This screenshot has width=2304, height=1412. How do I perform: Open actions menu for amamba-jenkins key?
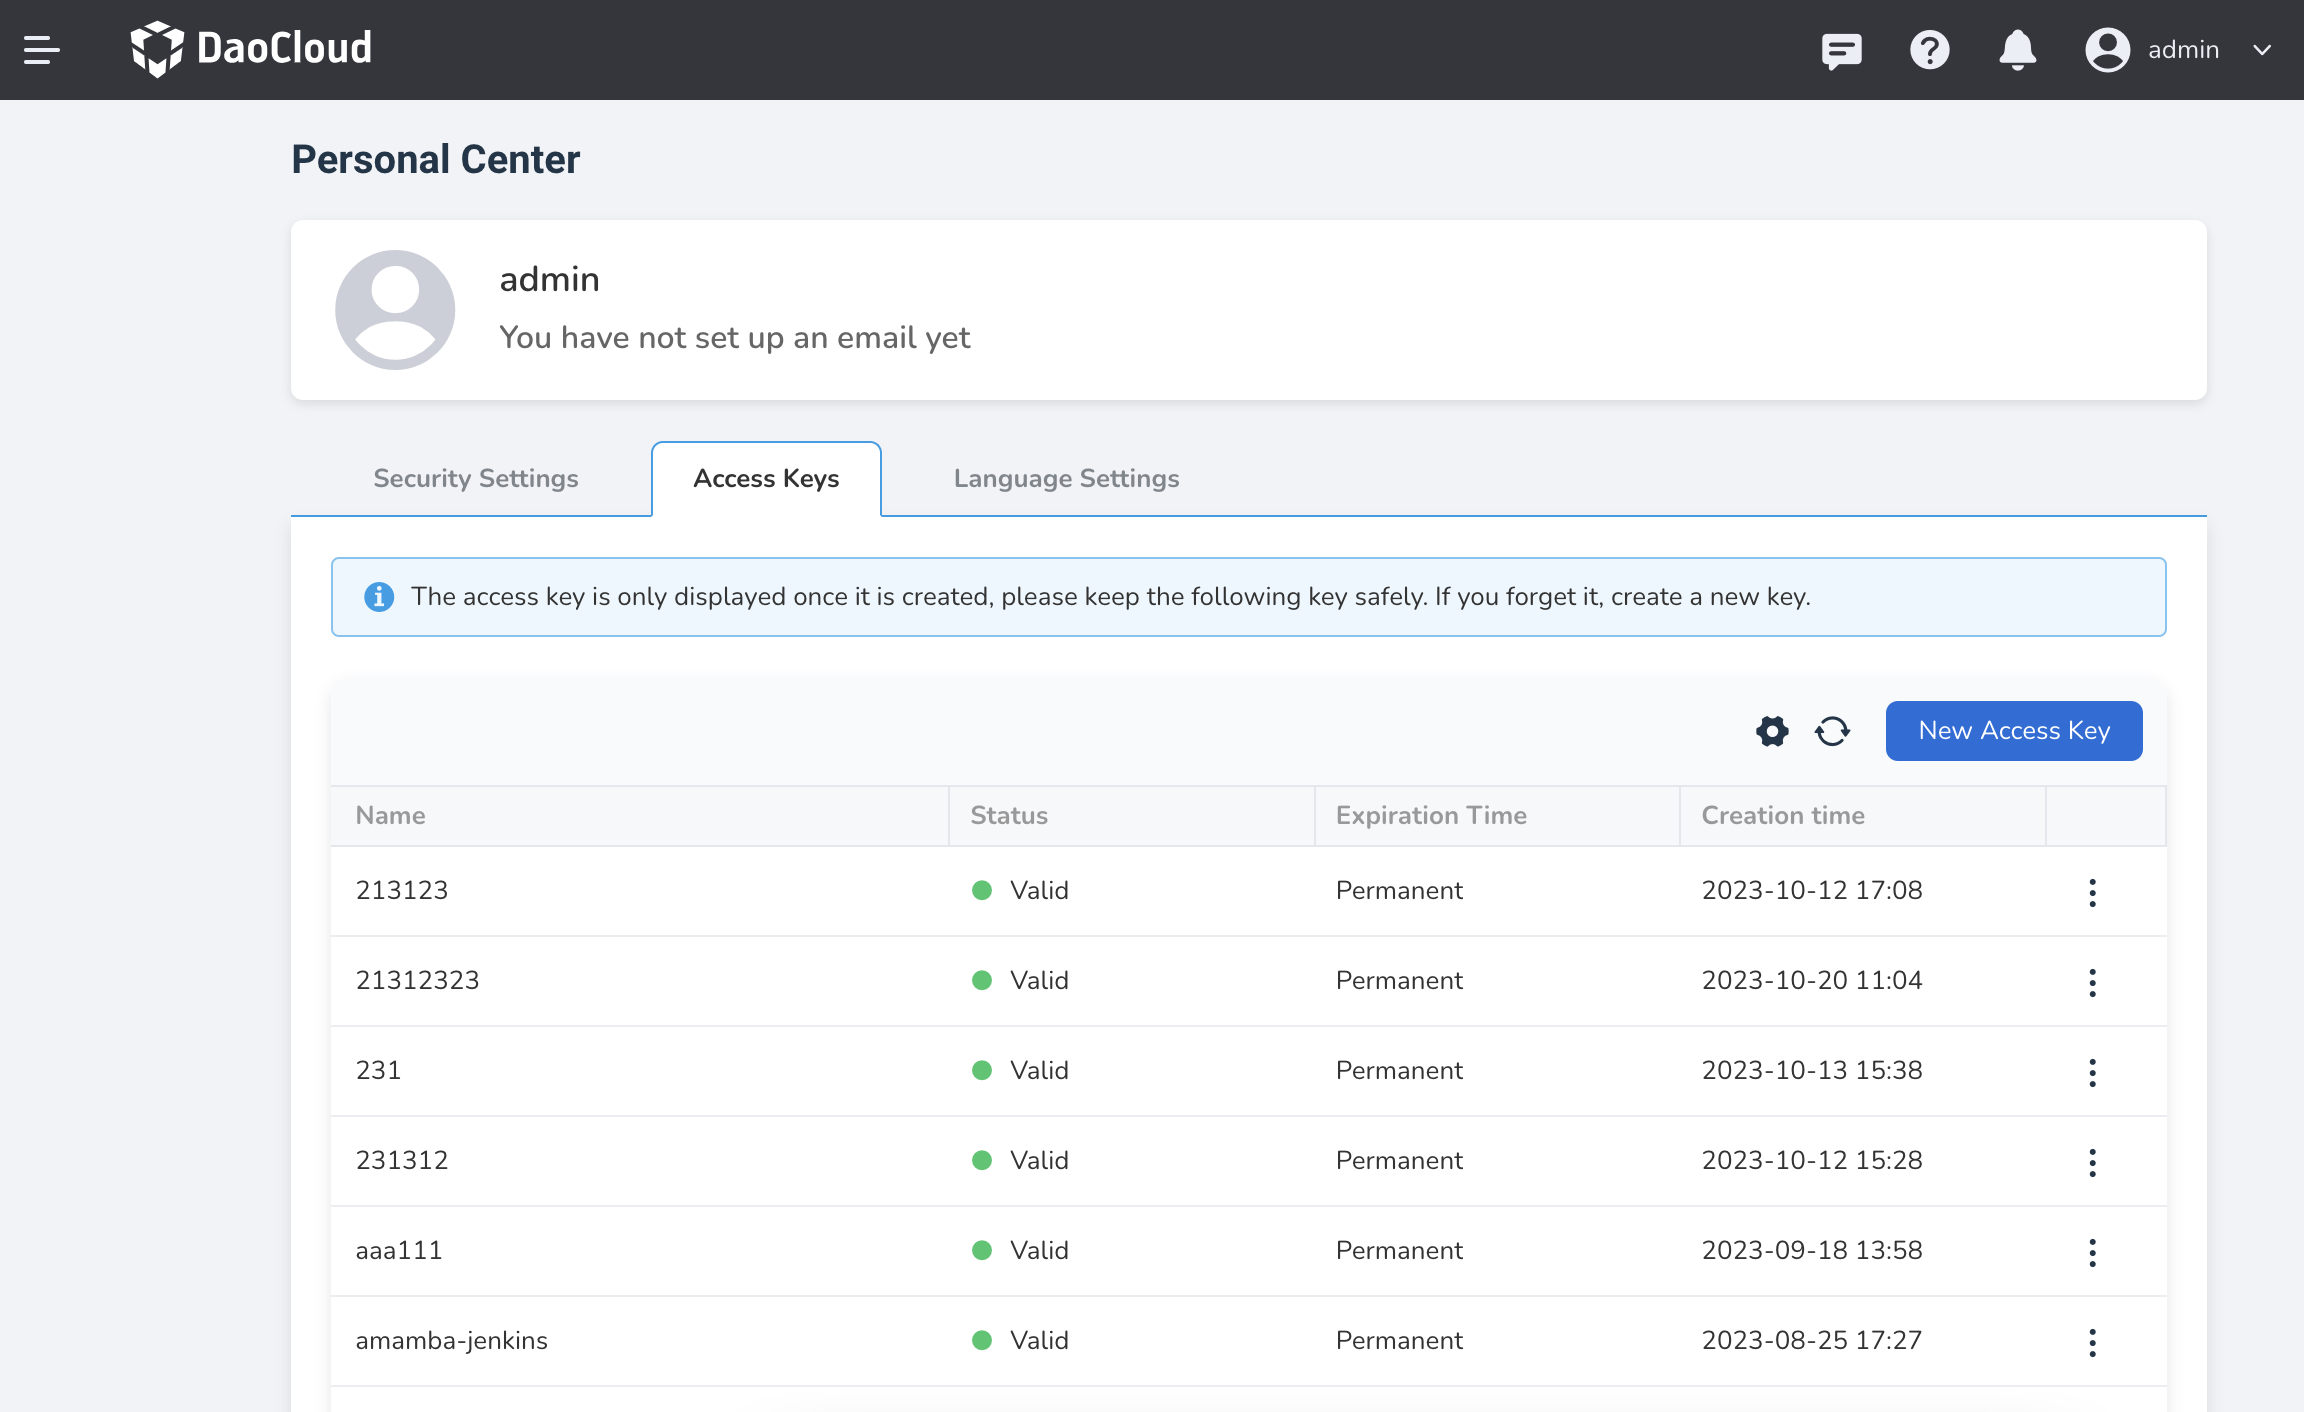click(x=2092, y=1342)
